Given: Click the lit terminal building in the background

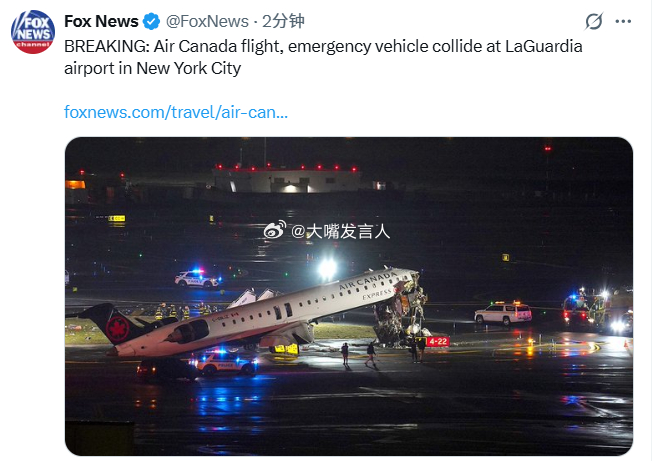Looking at the screenshot, I should 288,180.
